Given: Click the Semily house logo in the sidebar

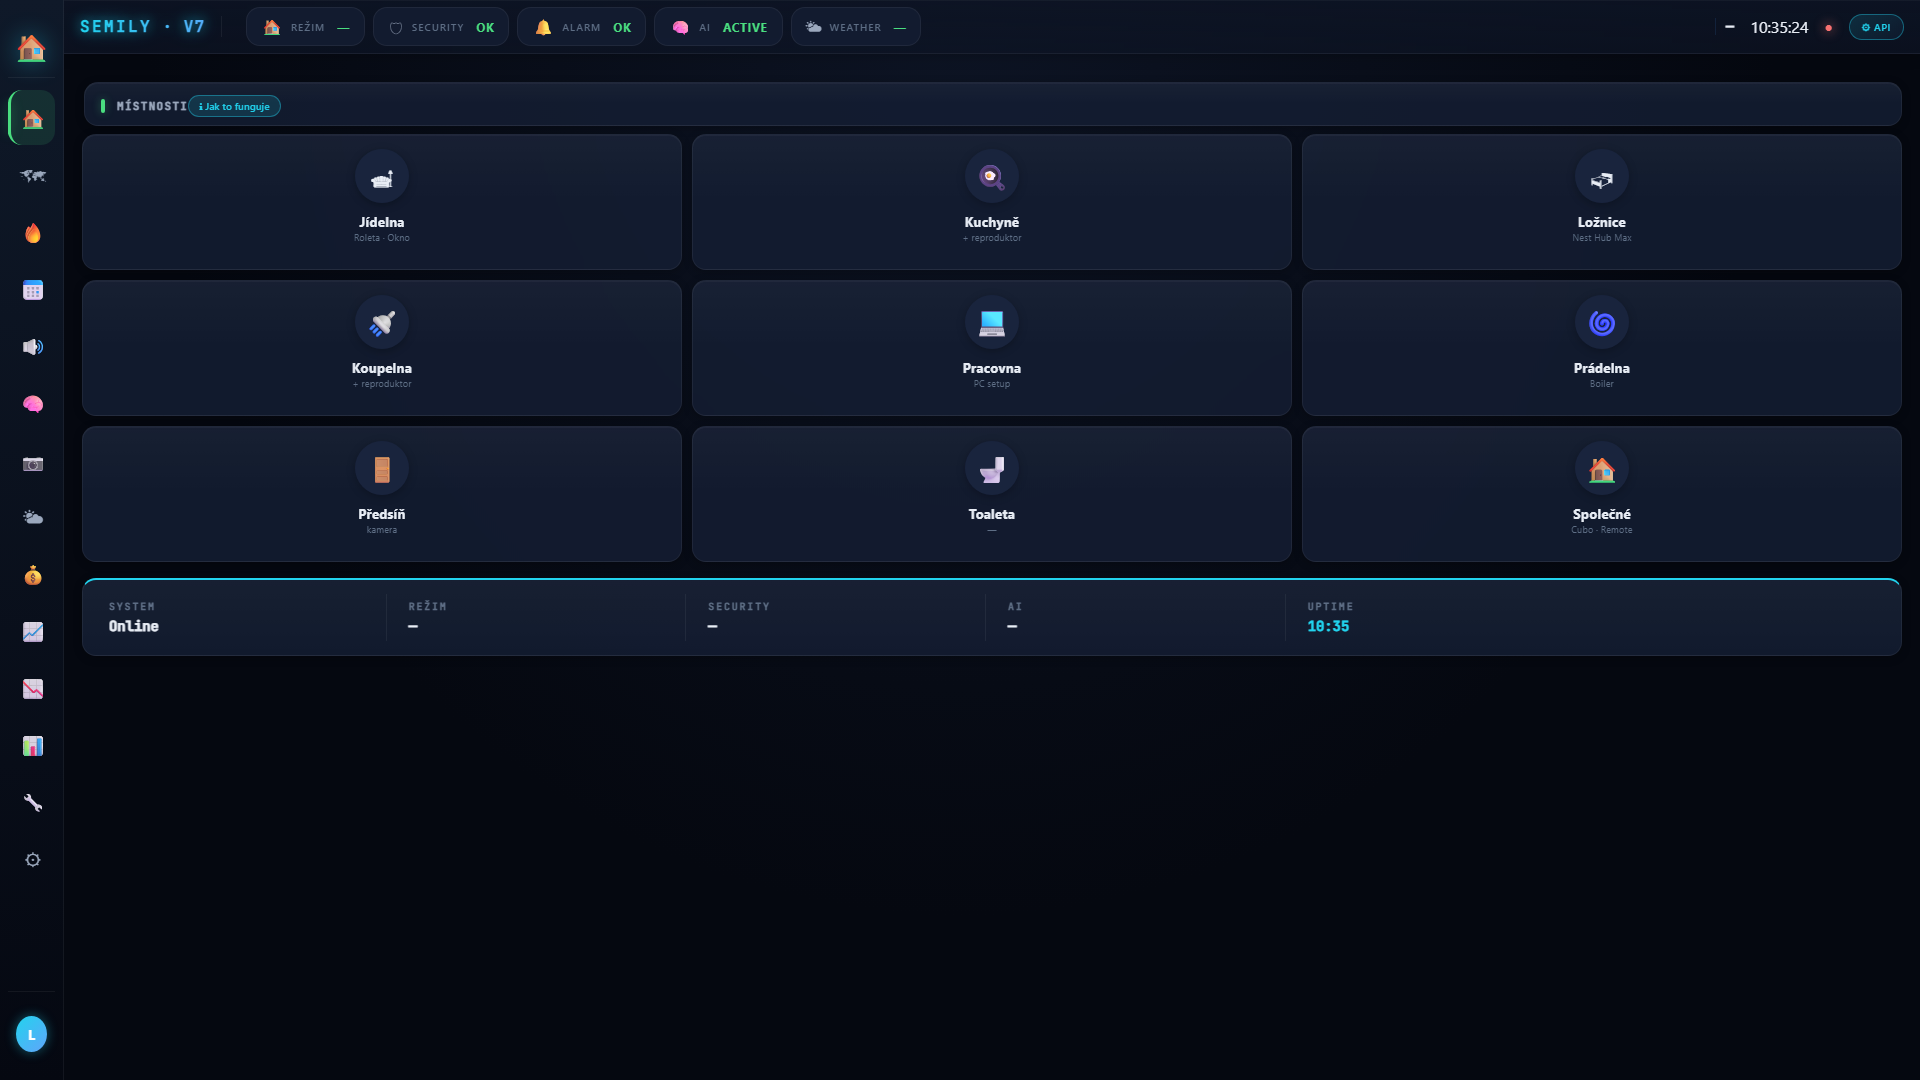Looking at the screenshot, I should click(x=32, y=47).
